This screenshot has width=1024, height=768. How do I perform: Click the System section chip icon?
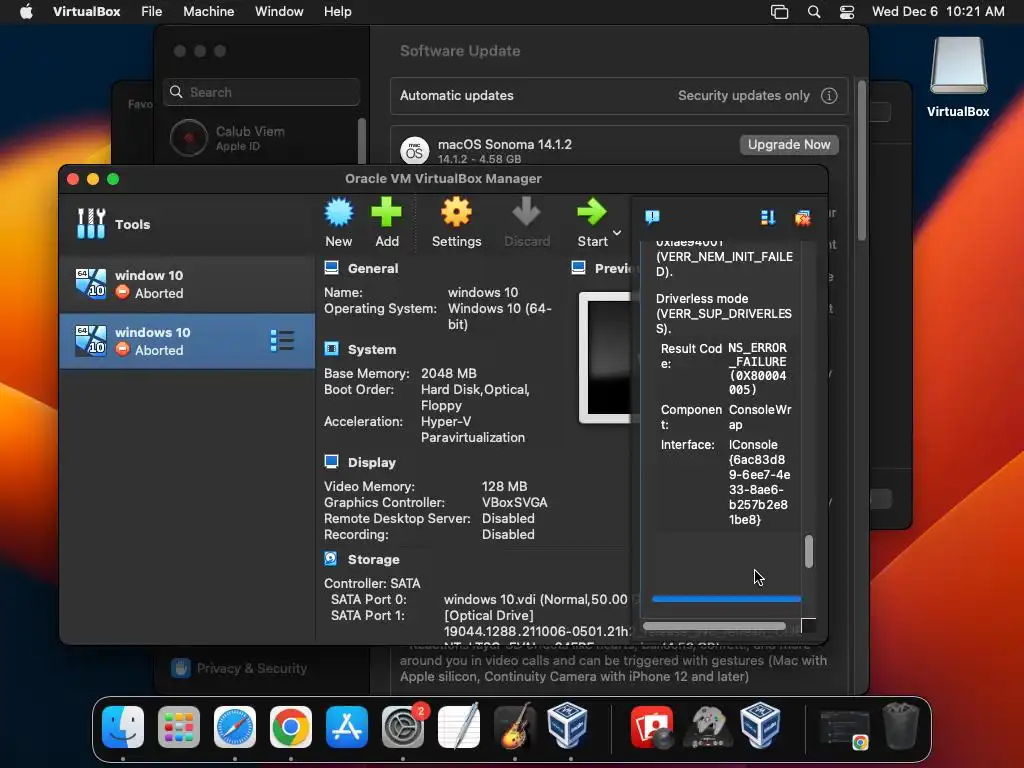[332, 349]
